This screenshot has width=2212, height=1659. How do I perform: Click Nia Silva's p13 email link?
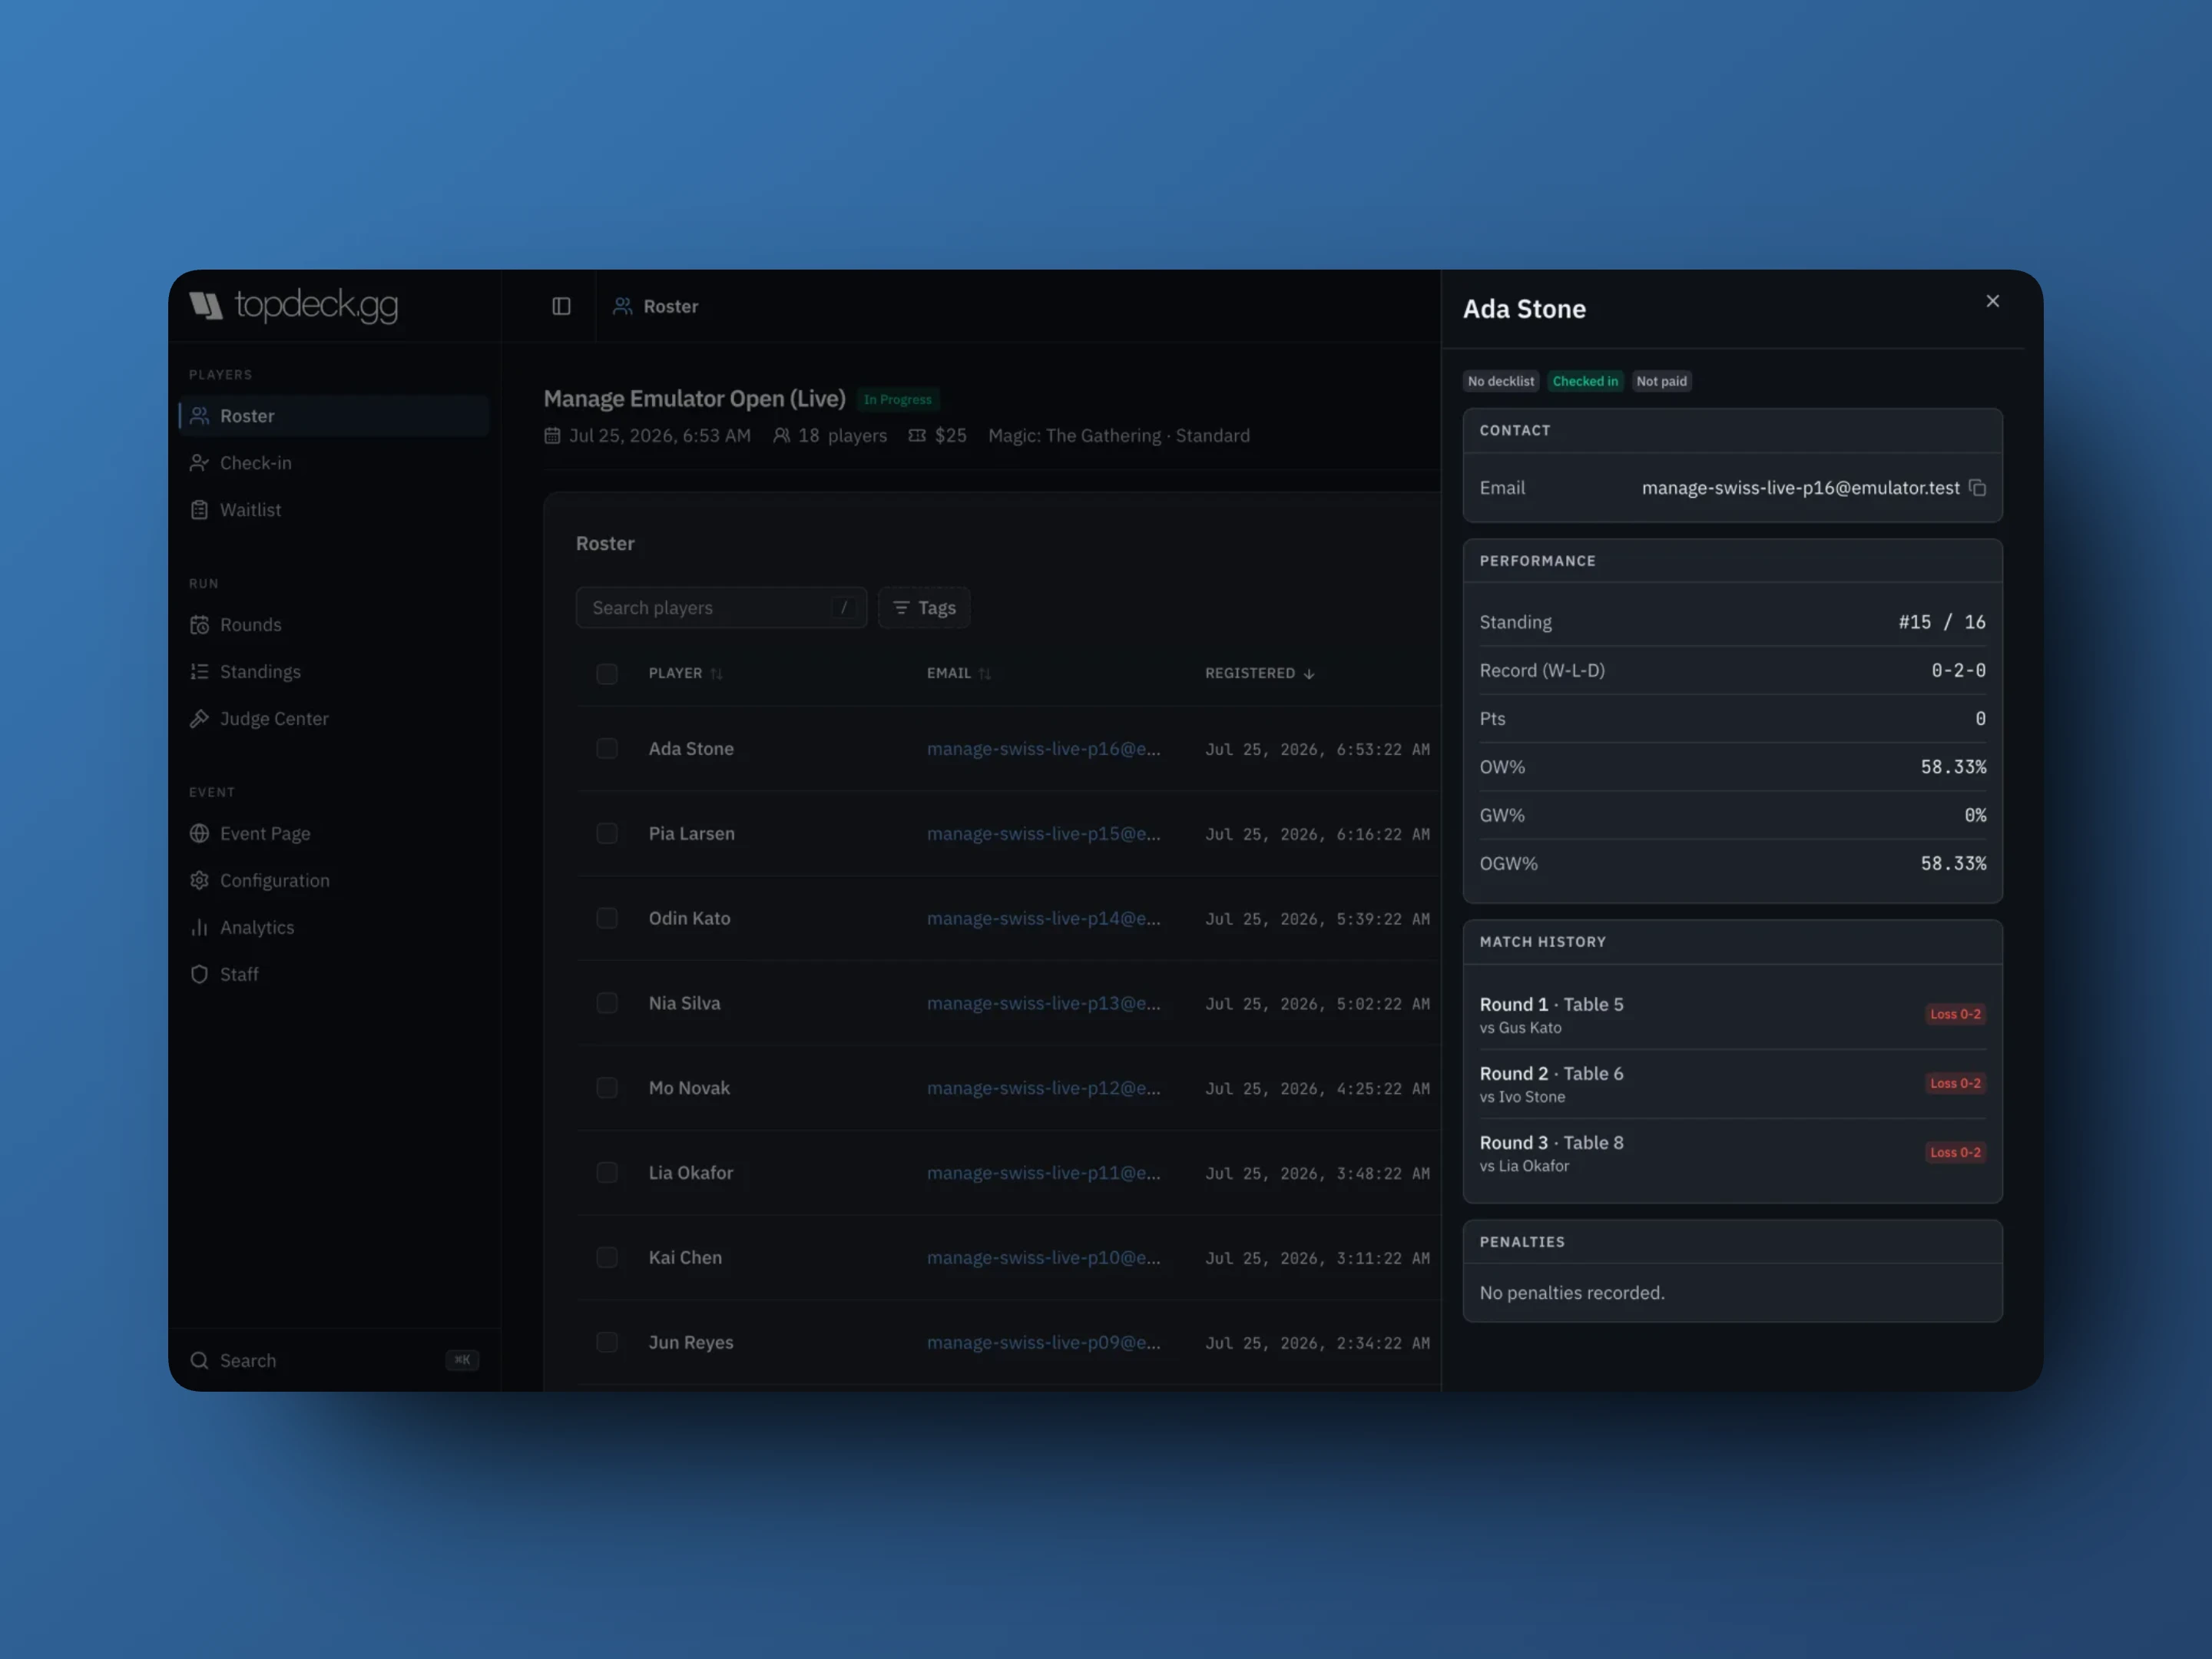pyautogui.click(x=1043, y=1004)
